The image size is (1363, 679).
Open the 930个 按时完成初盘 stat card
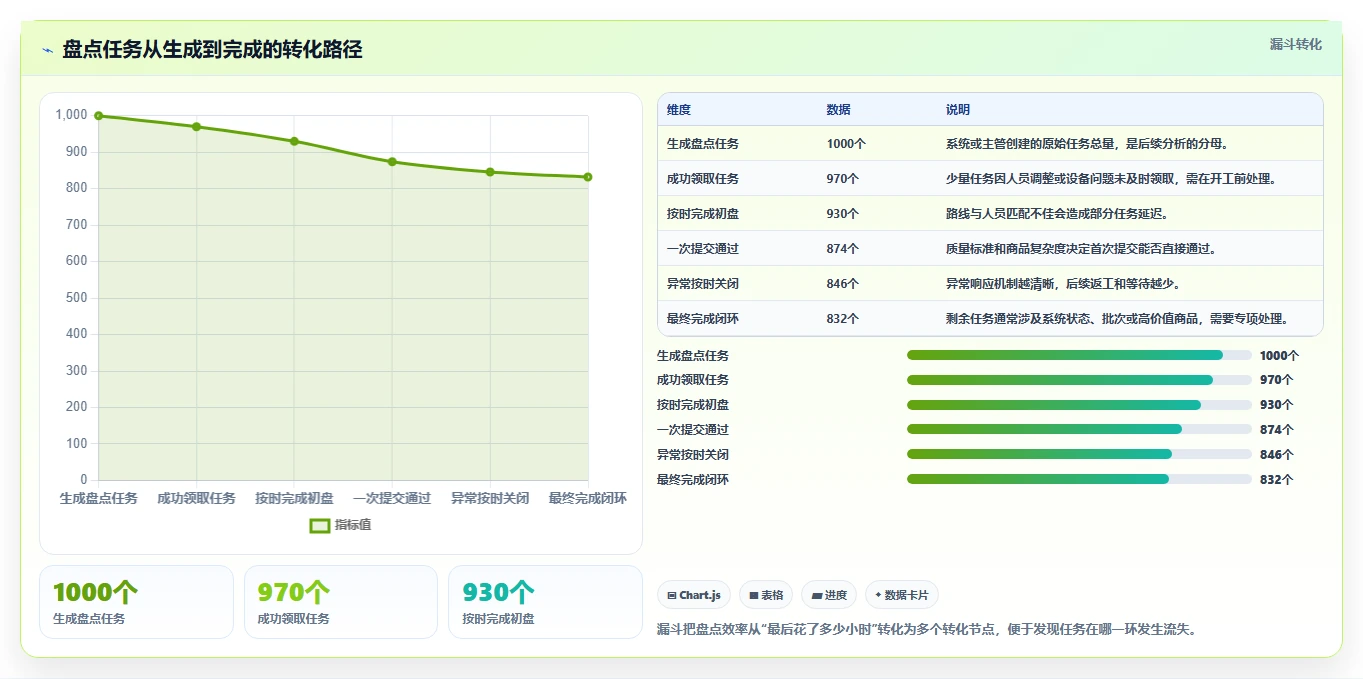(545, 602)
